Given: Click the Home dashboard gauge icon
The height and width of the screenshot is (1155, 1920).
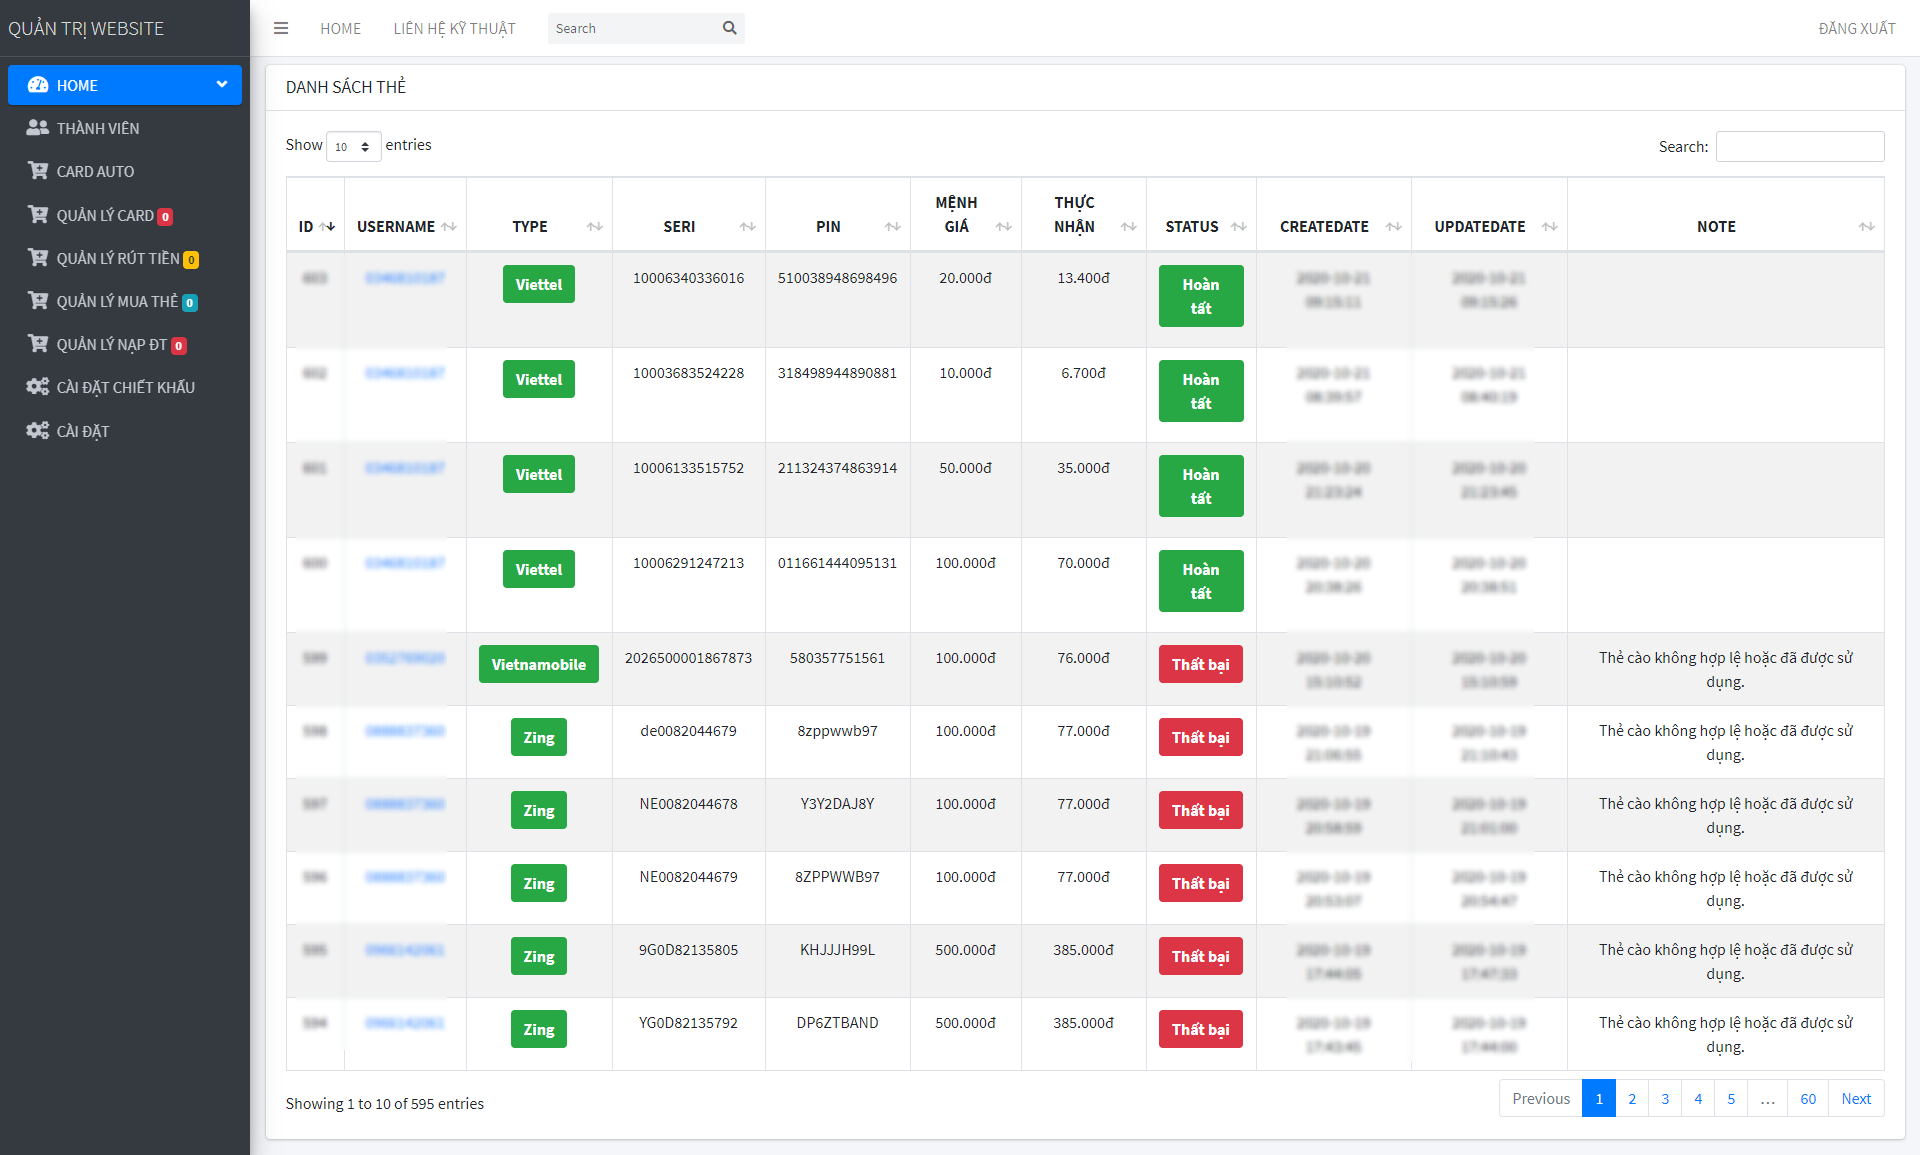Looking at the screenshot, I should click(x=38, y=85).
